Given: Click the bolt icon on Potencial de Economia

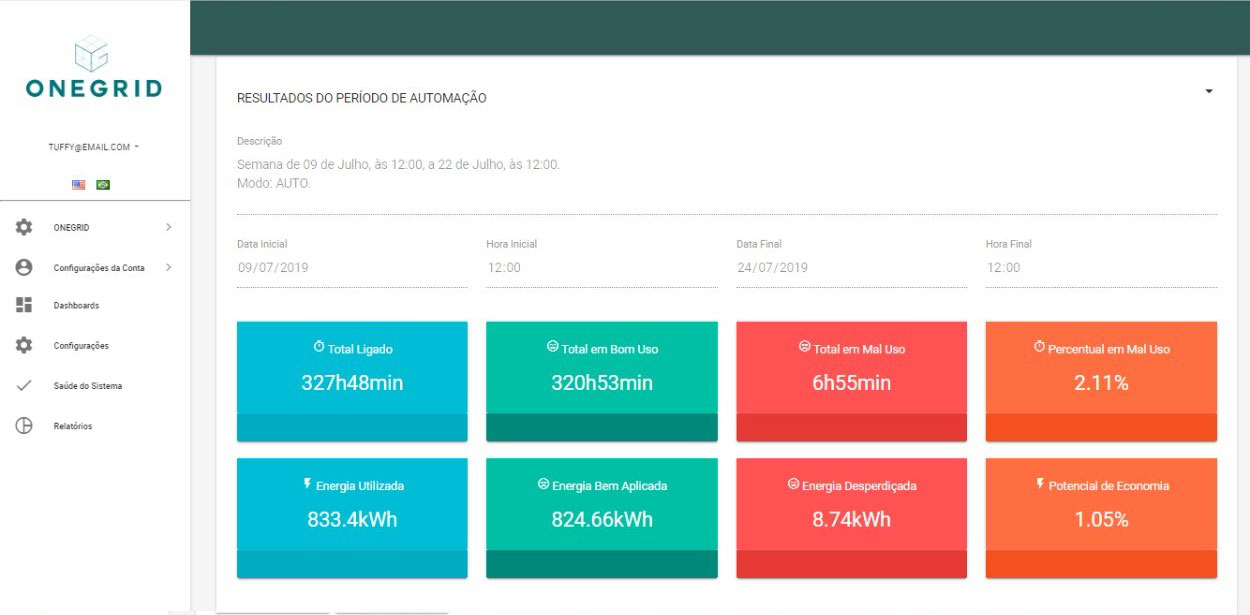Looking at the screenshot, I should pos(1040,483).
